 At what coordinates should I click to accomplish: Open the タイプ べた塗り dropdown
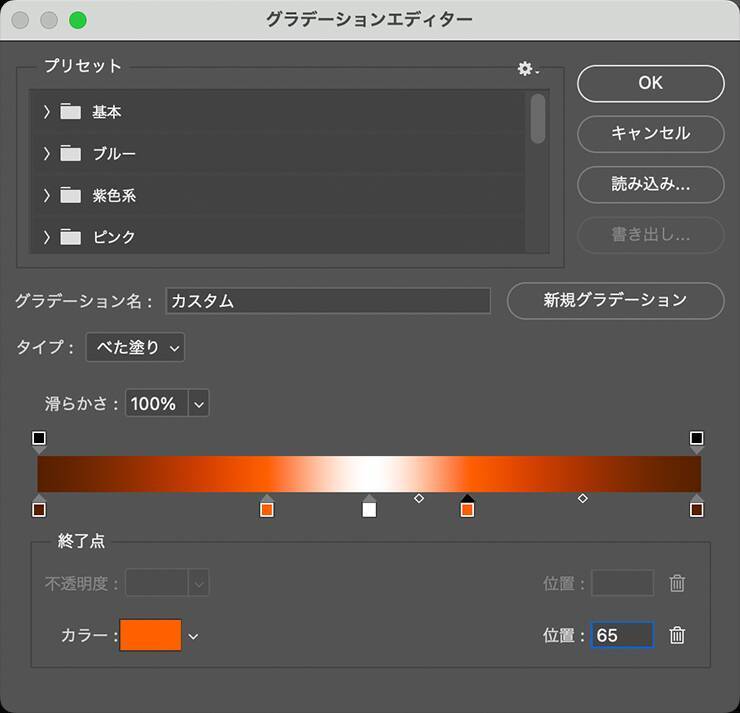tap(135, 348)
